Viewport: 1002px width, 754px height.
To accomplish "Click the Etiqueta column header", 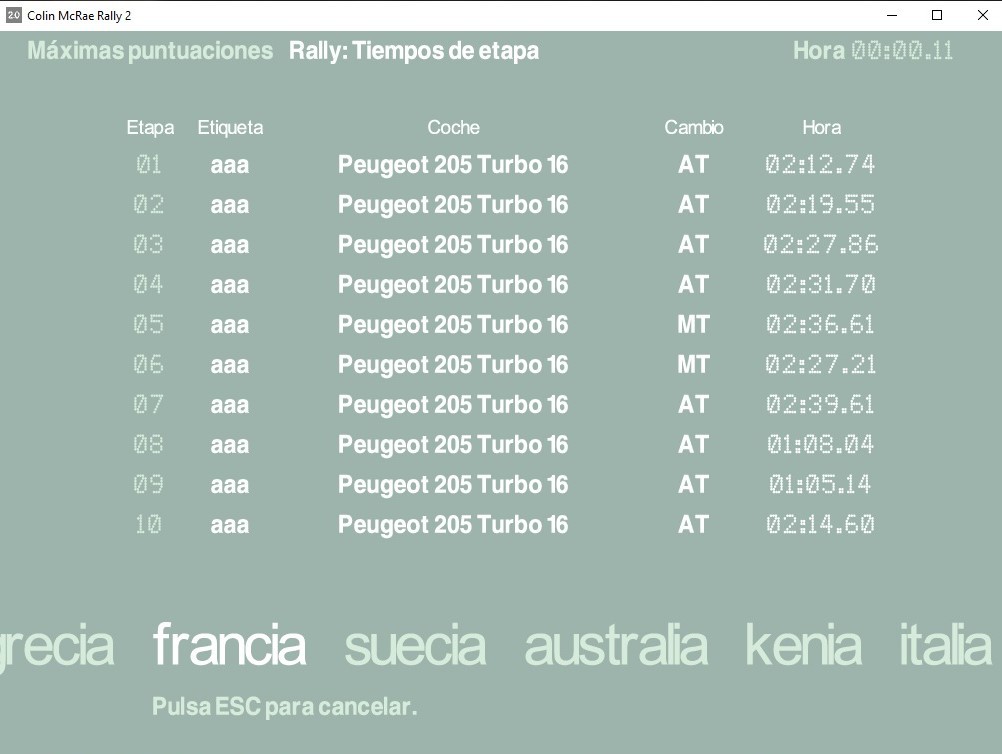I will (230, 127).
